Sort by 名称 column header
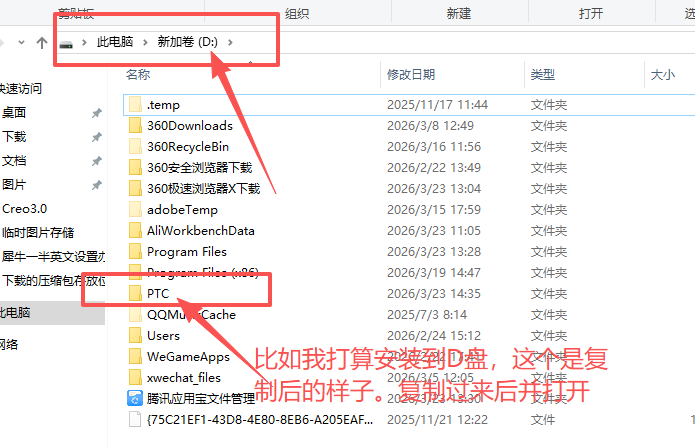Screen dimensions: 695x448 point(138,74)
